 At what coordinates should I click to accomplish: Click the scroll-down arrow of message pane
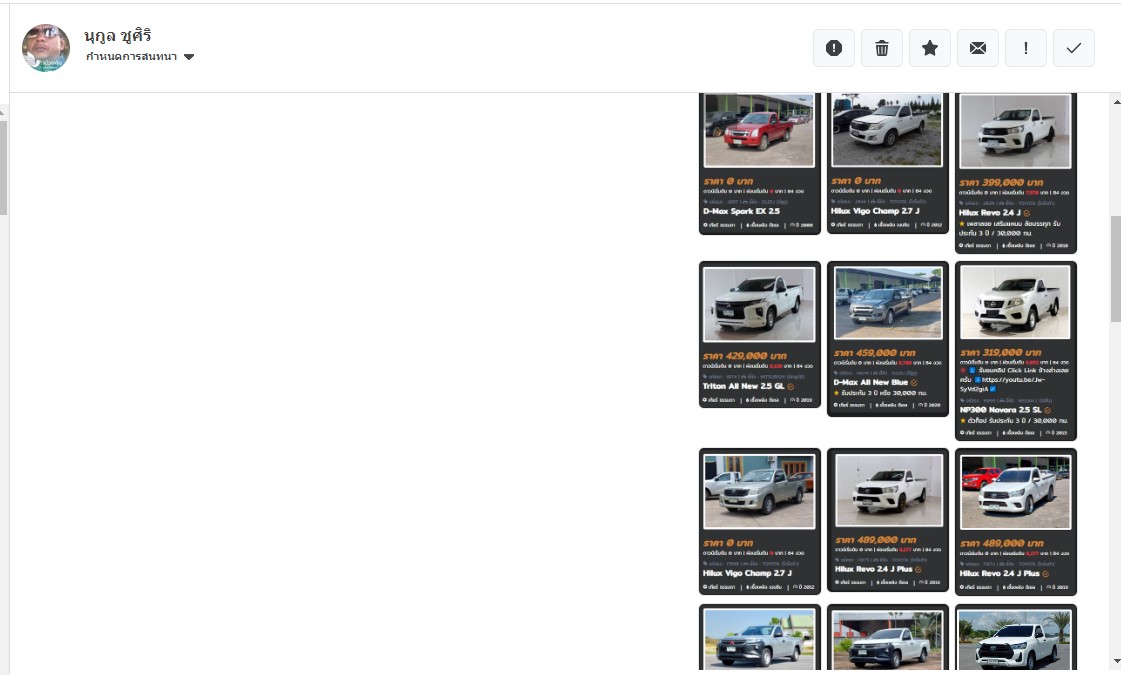coord(1116,661)
